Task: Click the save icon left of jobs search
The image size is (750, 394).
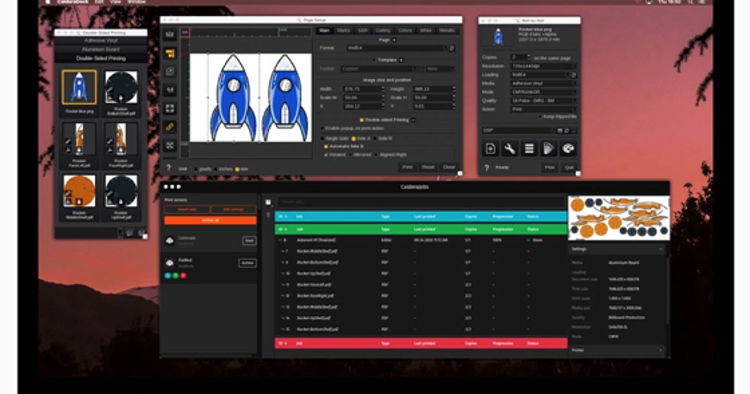Action: click(x=268, y=203)
